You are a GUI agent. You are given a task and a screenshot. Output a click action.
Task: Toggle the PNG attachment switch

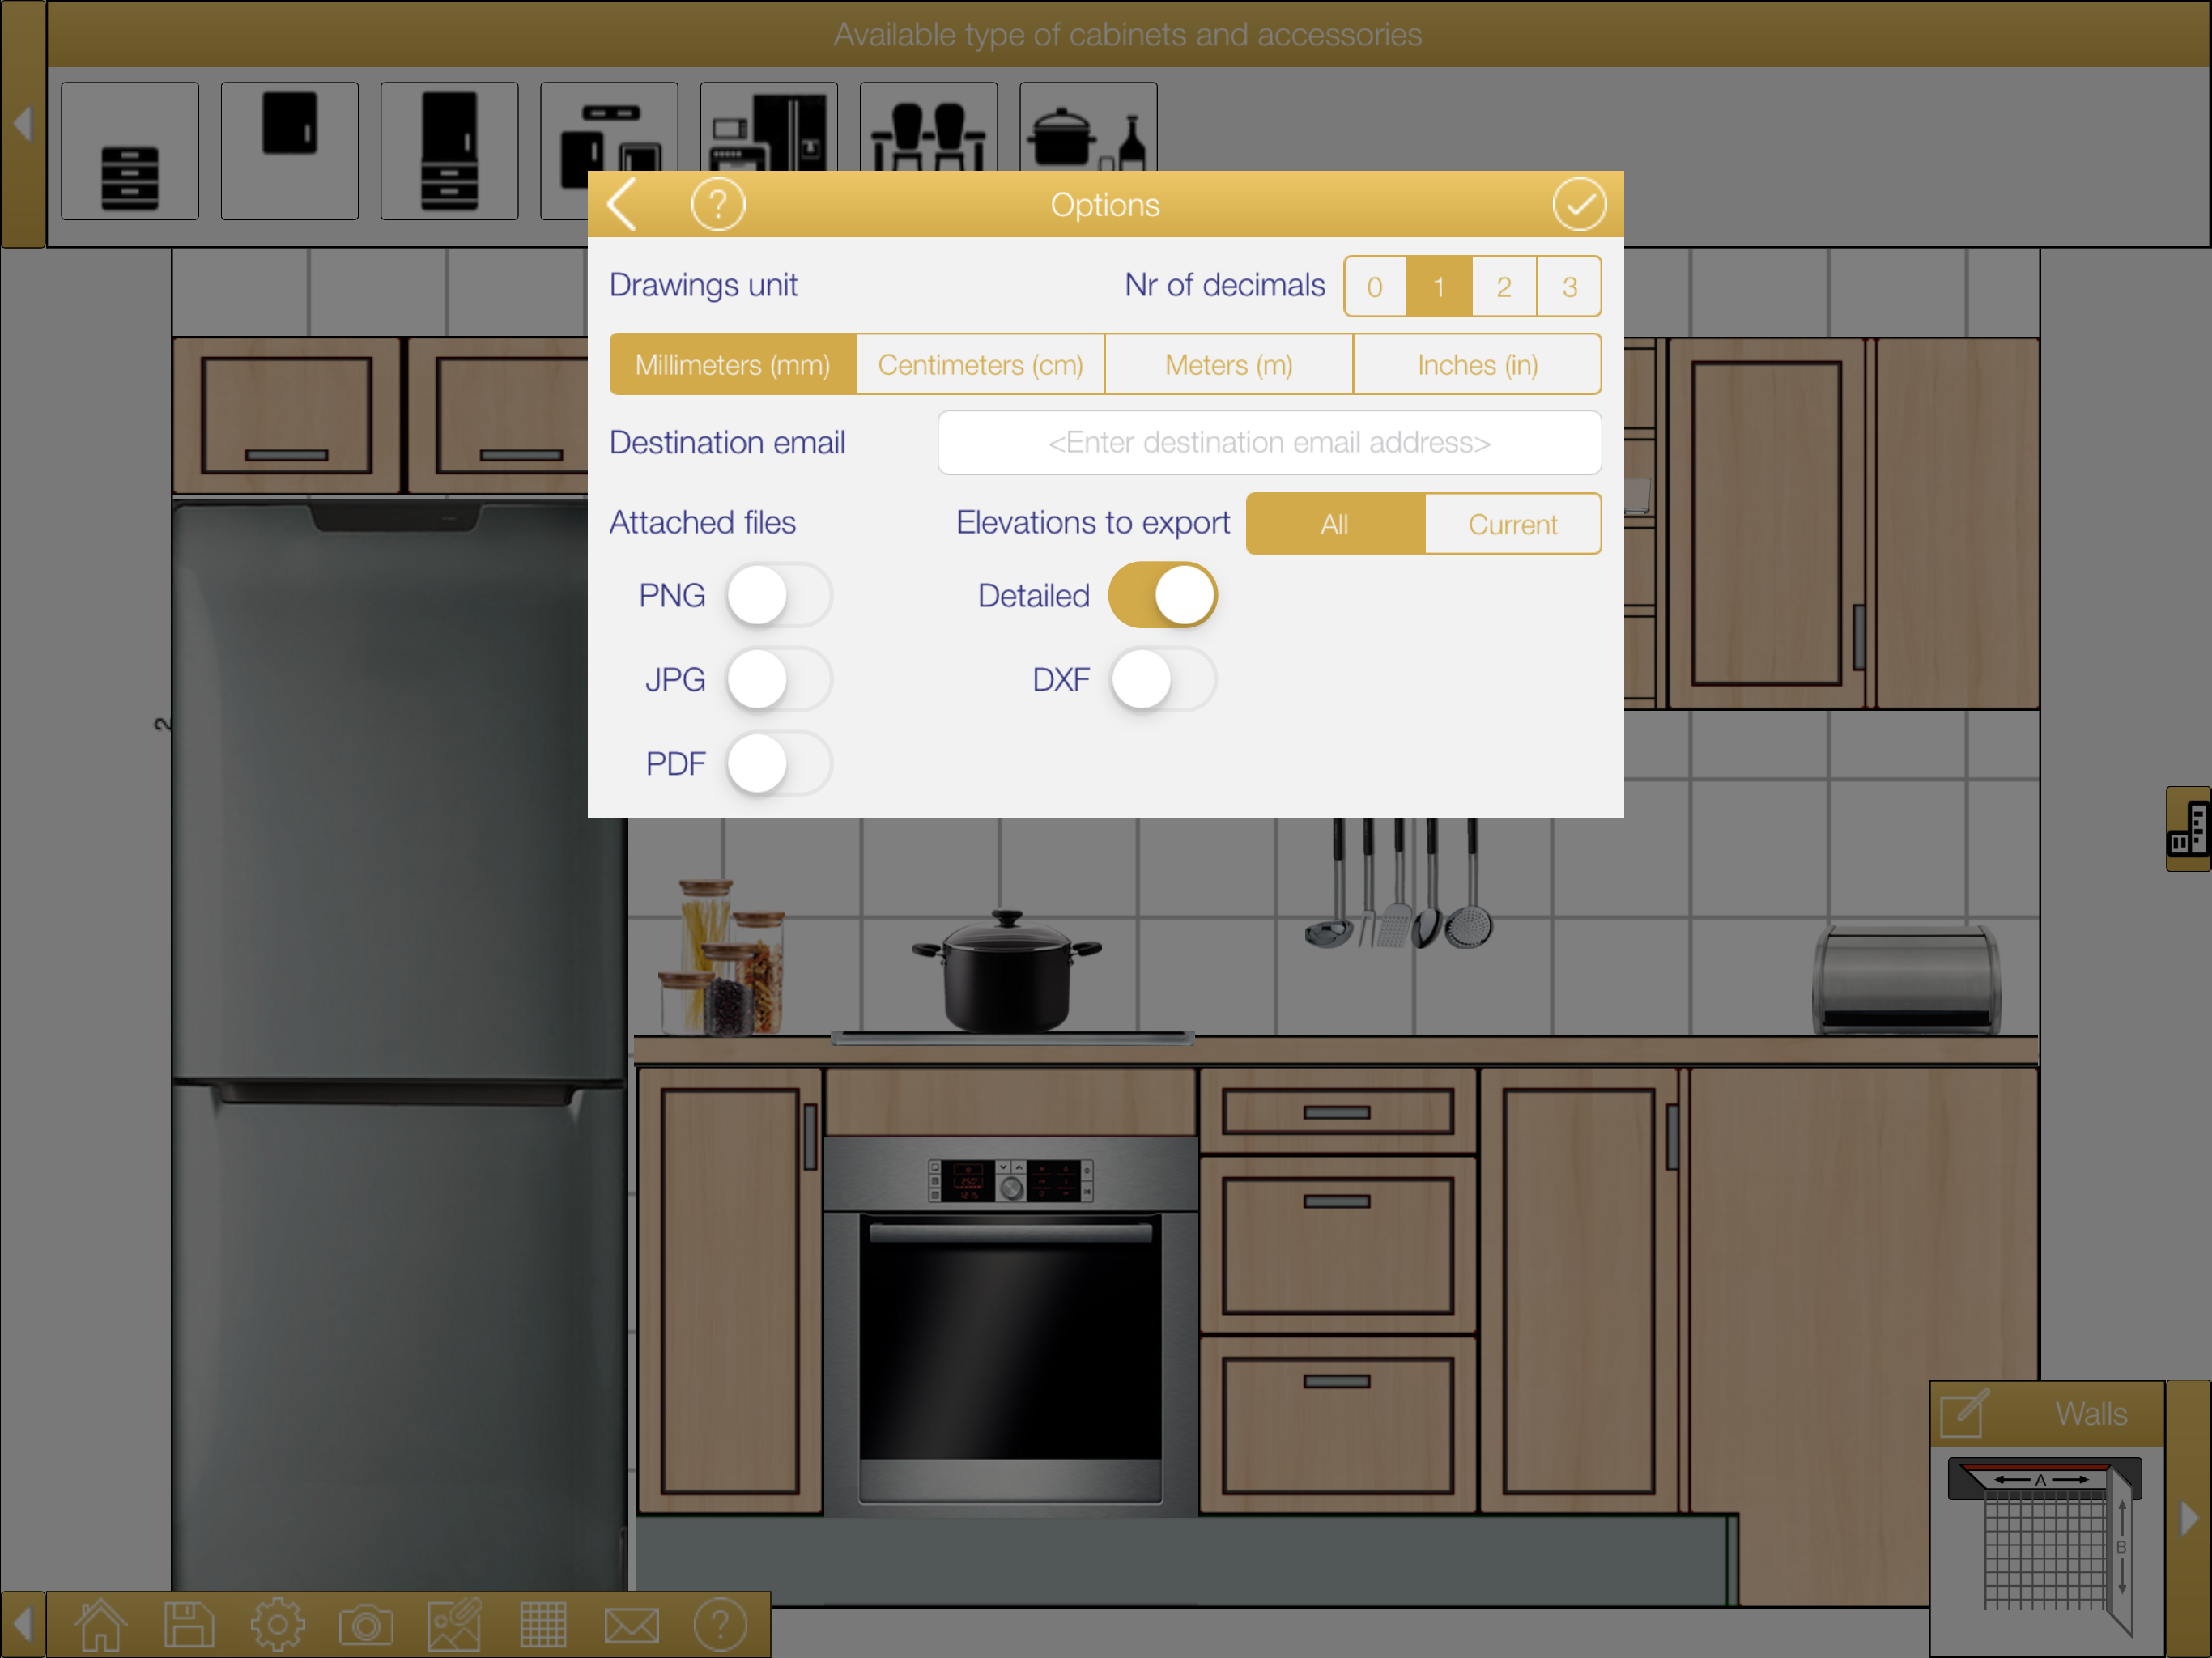point(778,596)
